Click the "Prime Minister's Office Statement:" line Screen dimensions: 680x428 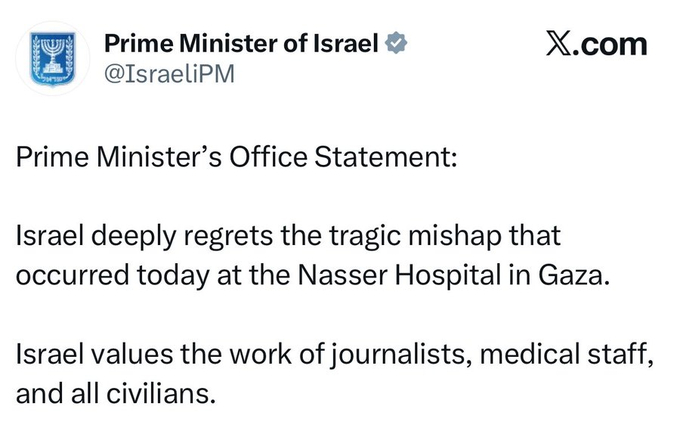(x=236, y=161)
